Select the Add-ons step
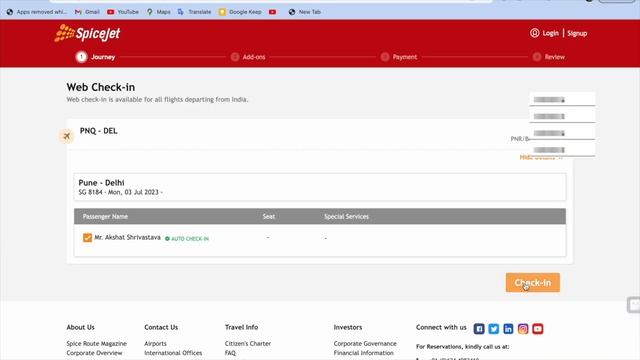This screenshot has height=360, width=640. 248,57
